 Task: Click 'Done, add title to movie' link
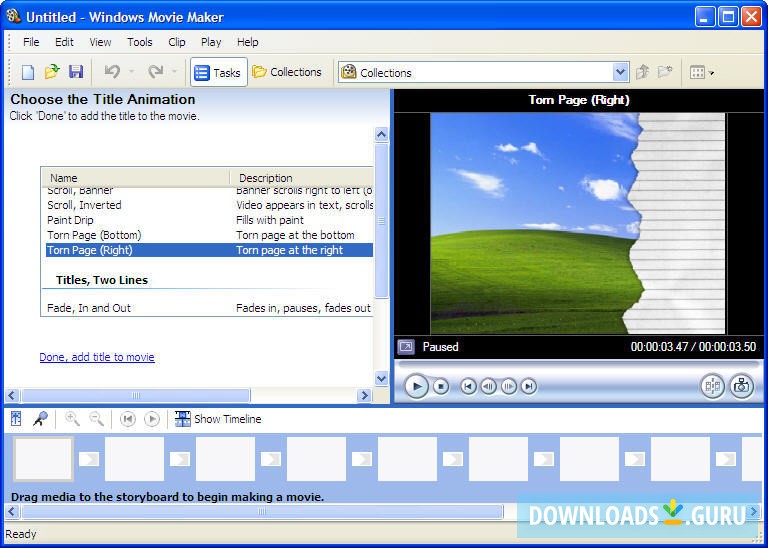(97, 357)
